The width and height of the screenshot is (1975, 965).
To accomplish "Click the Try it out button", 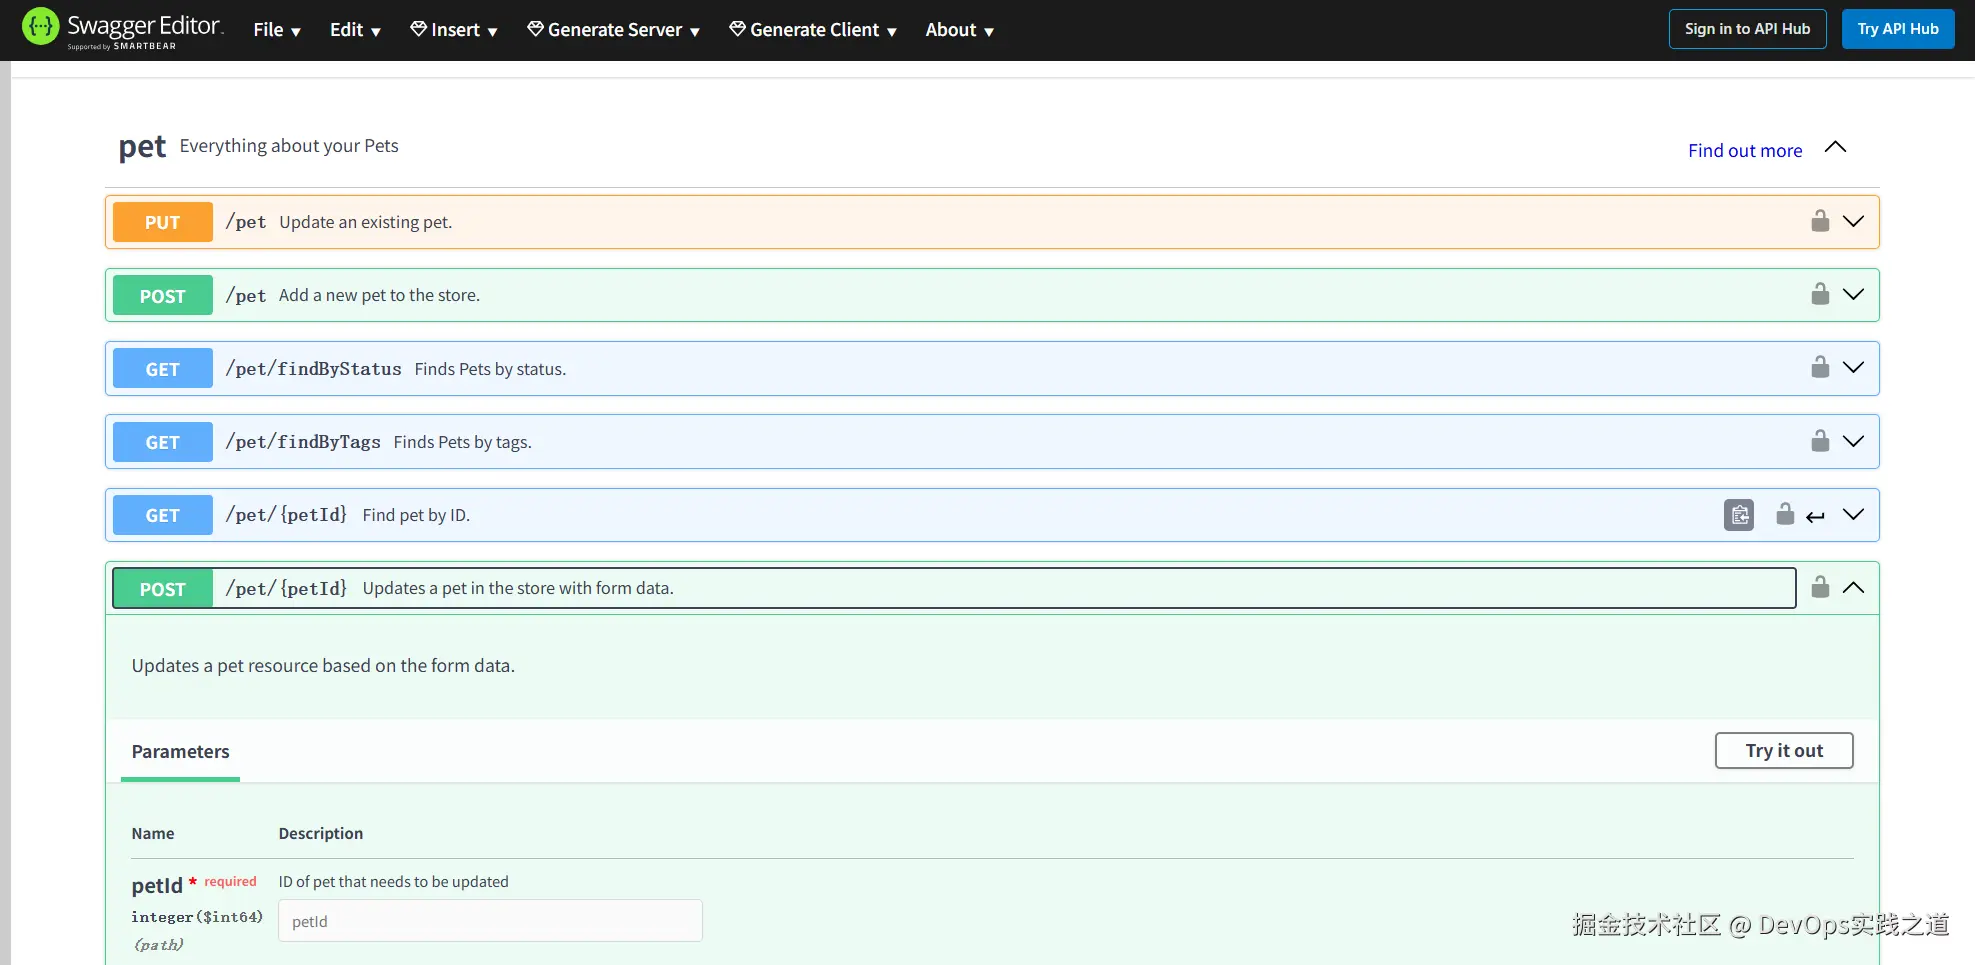I will tap(1784, 751).
